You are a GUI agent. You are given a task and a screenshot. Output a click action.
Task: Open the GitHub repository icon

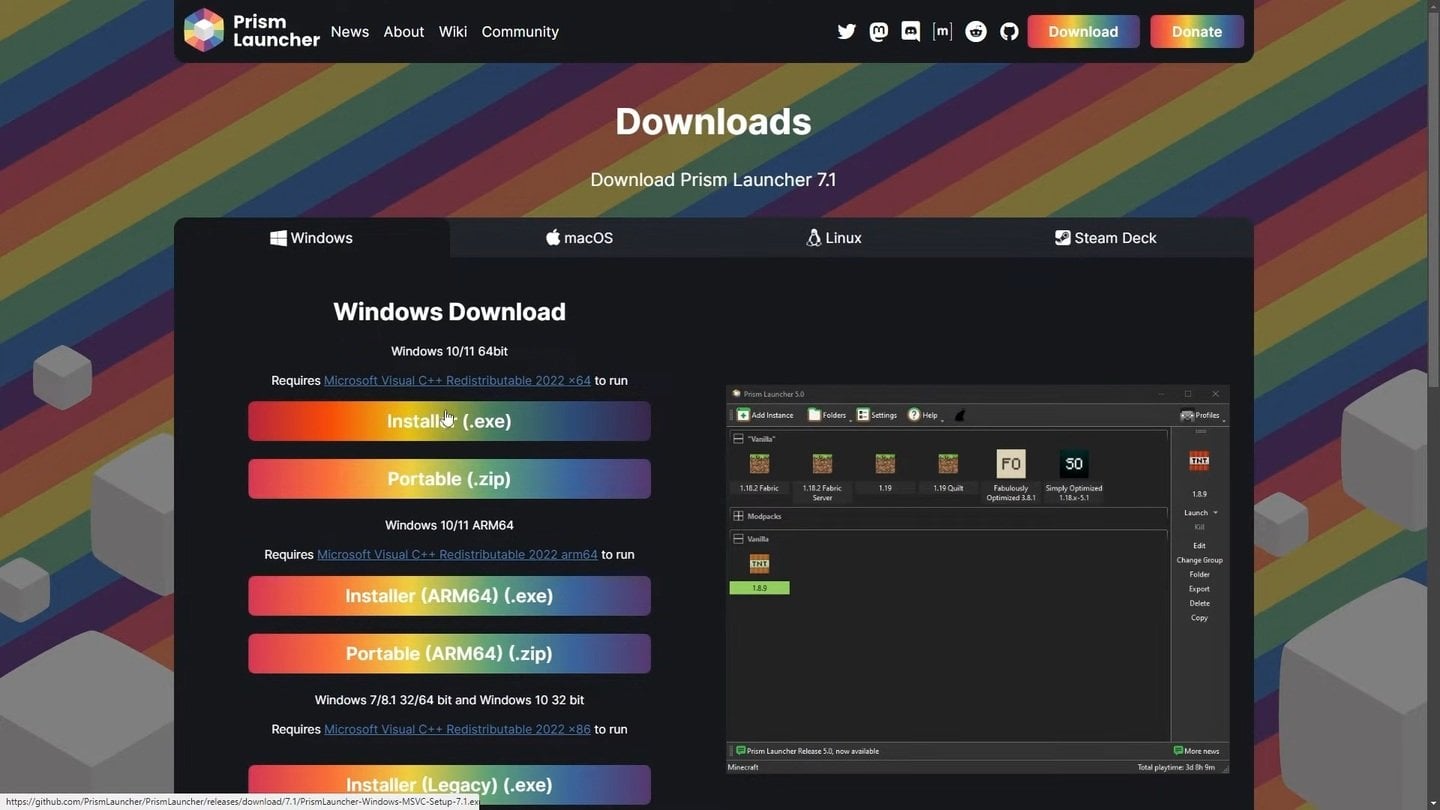1009,31
